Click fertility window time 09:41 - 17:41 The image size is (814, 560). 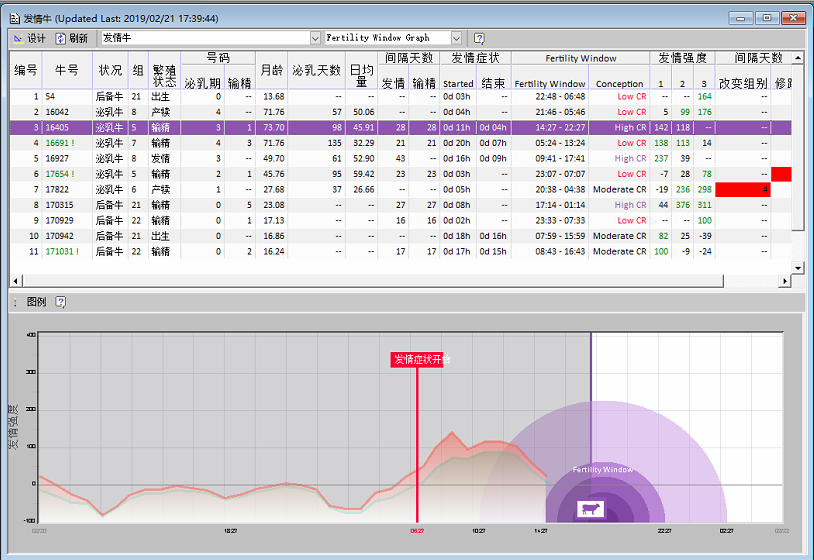tap(560, 158)
